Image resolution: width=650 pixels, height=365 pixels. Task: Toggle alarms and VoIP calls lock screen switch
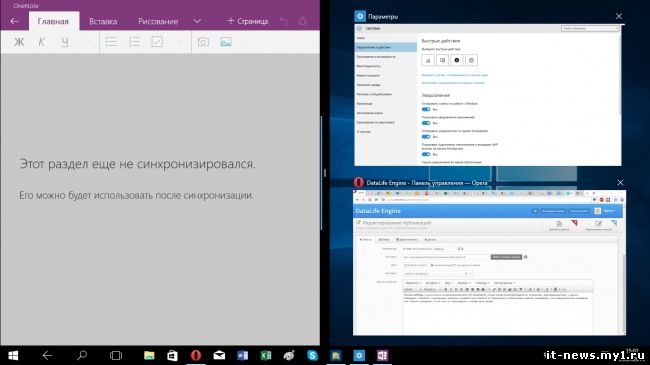click(x=426, y=154)
